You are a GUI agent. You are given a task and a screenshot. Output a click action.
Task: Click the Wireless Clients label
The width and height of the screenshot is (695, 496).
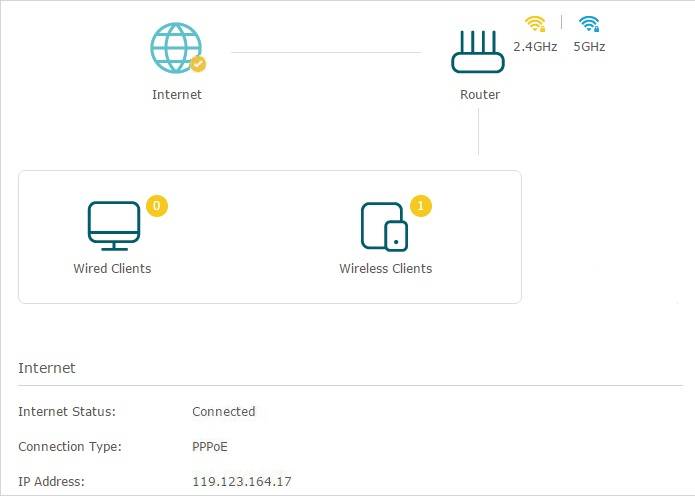[x=385, y=268]
